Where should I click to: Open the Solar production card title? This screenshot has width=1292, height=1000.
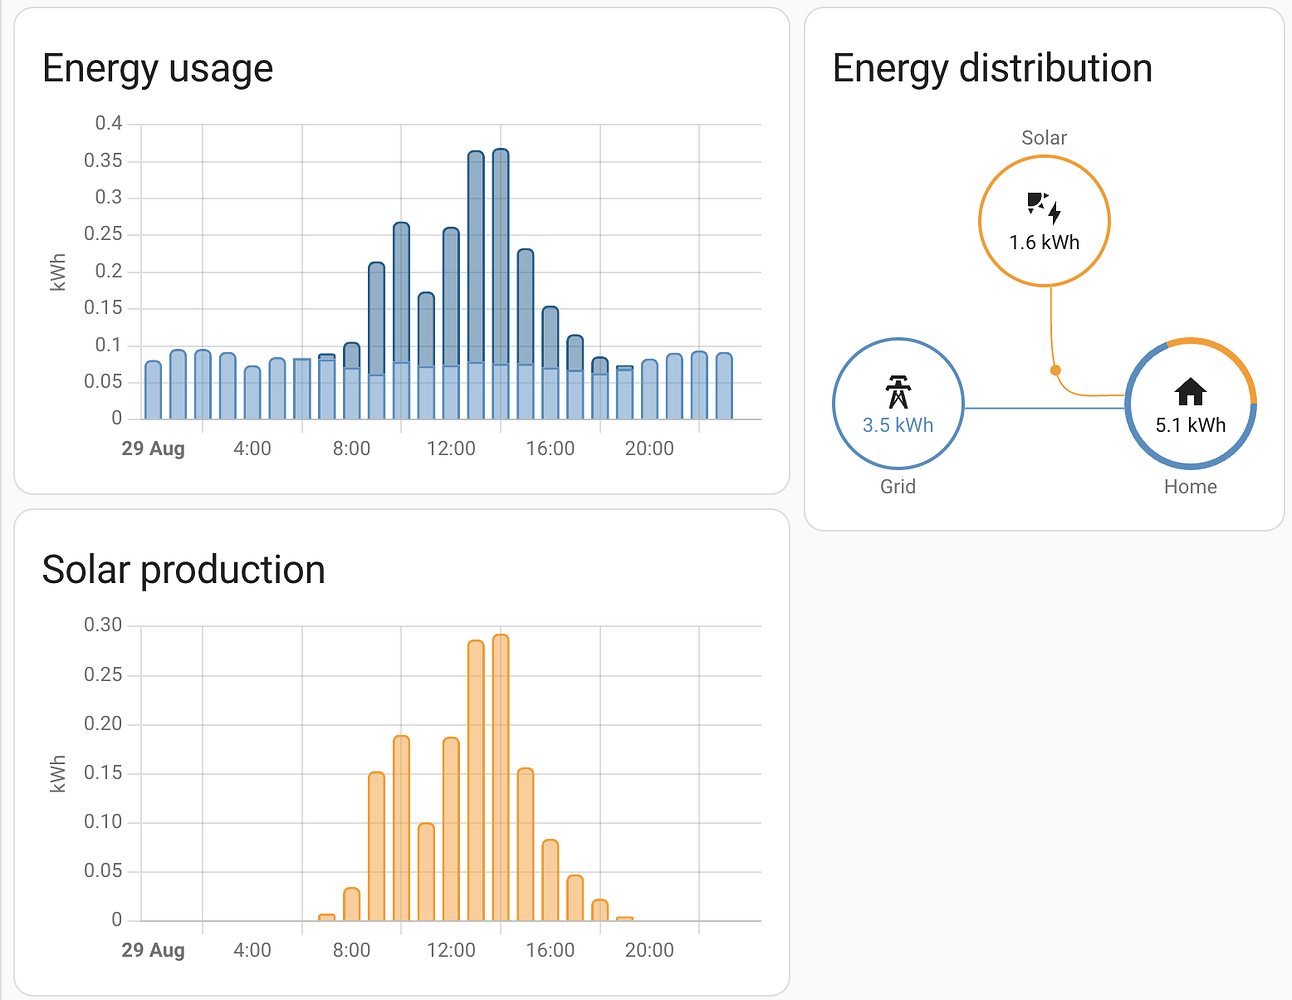click(184, 570)
